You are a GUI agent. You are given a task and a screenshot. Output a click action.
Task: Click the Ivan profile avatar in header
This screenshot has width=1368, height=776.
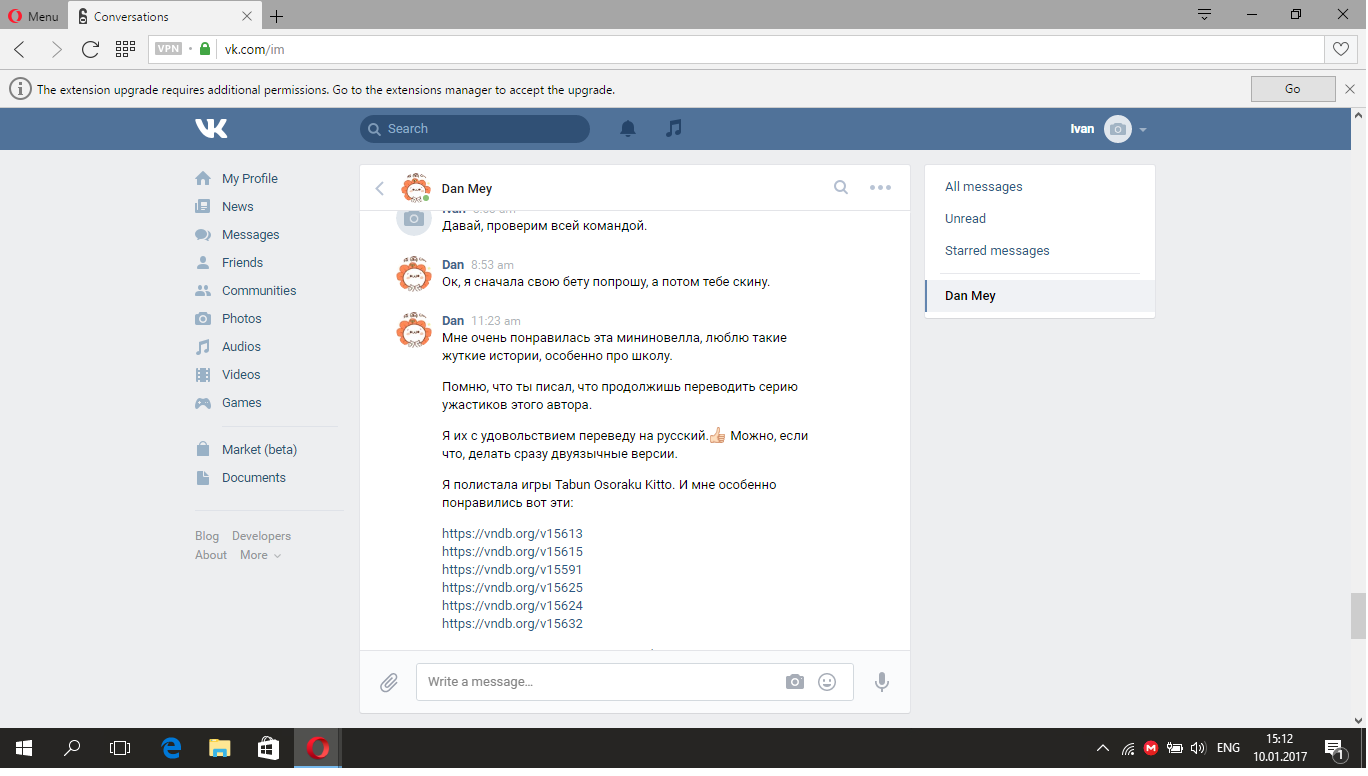[x=1118, y=129]
